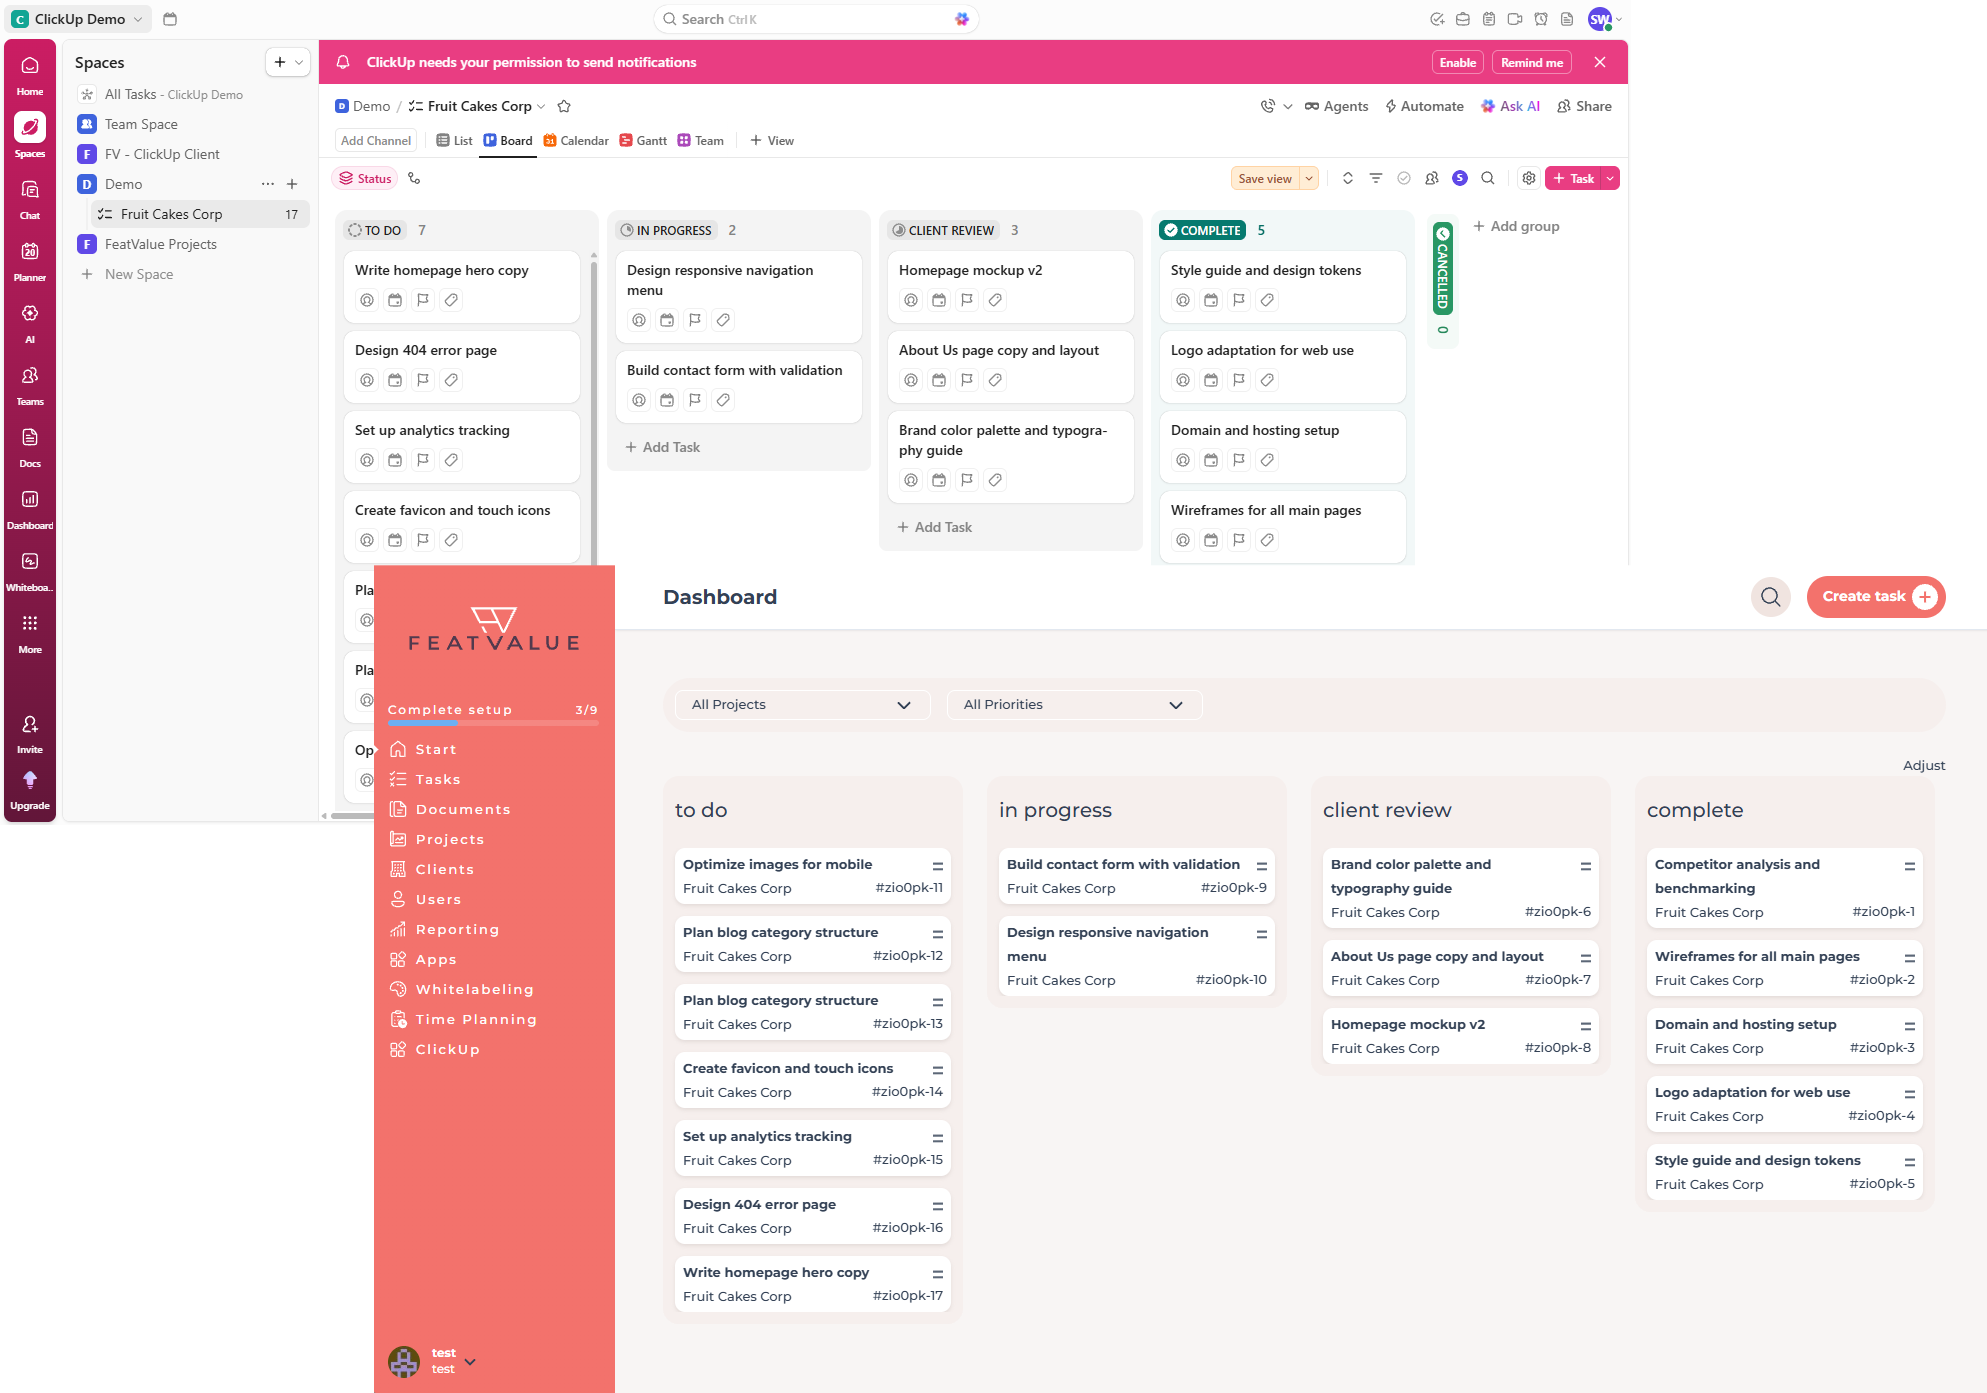Click the ClickUp search field
This screenshot has height=1393, width=1987.
click(x=816, y=19)
